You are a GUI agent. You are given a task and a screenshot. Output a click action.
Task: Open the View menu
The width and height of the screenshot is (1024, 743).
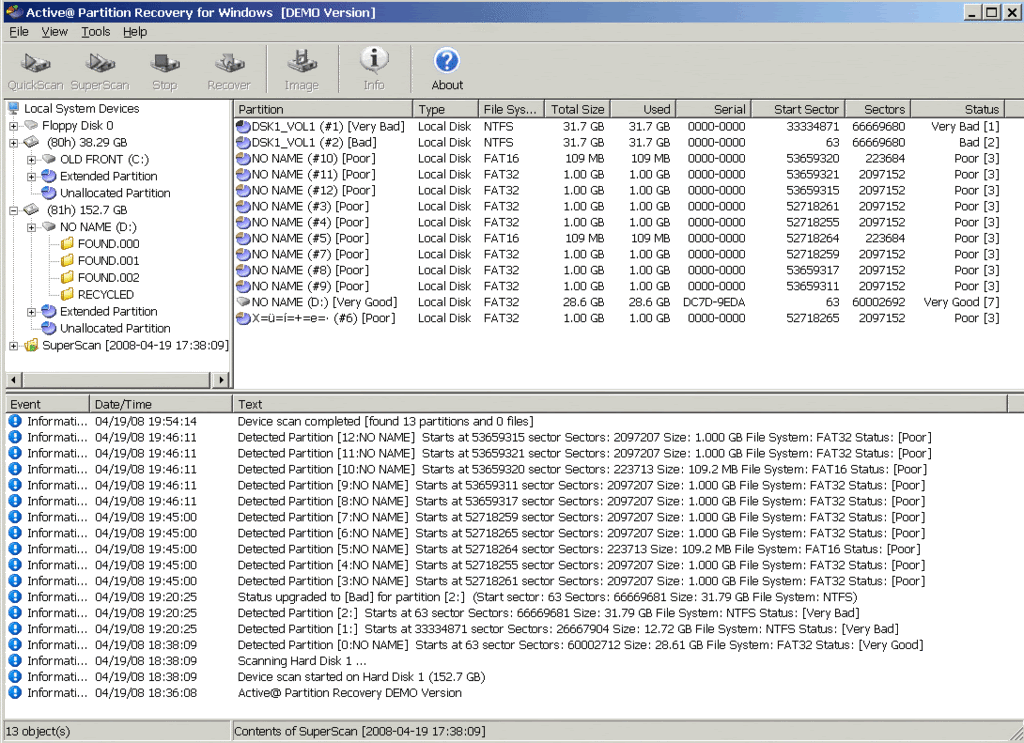pos(54,31)
